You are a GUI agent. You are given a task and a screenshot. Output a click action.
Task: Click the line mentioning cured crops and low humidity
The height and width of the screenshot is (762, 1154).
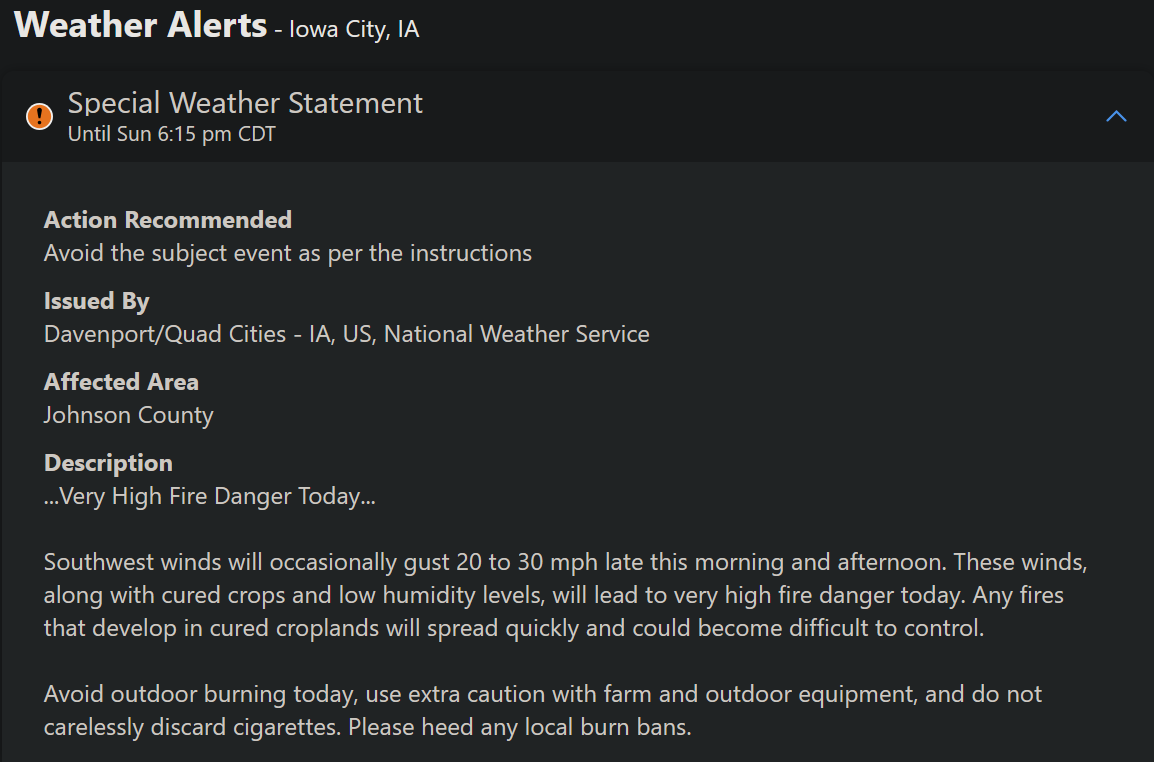[553, 595]
